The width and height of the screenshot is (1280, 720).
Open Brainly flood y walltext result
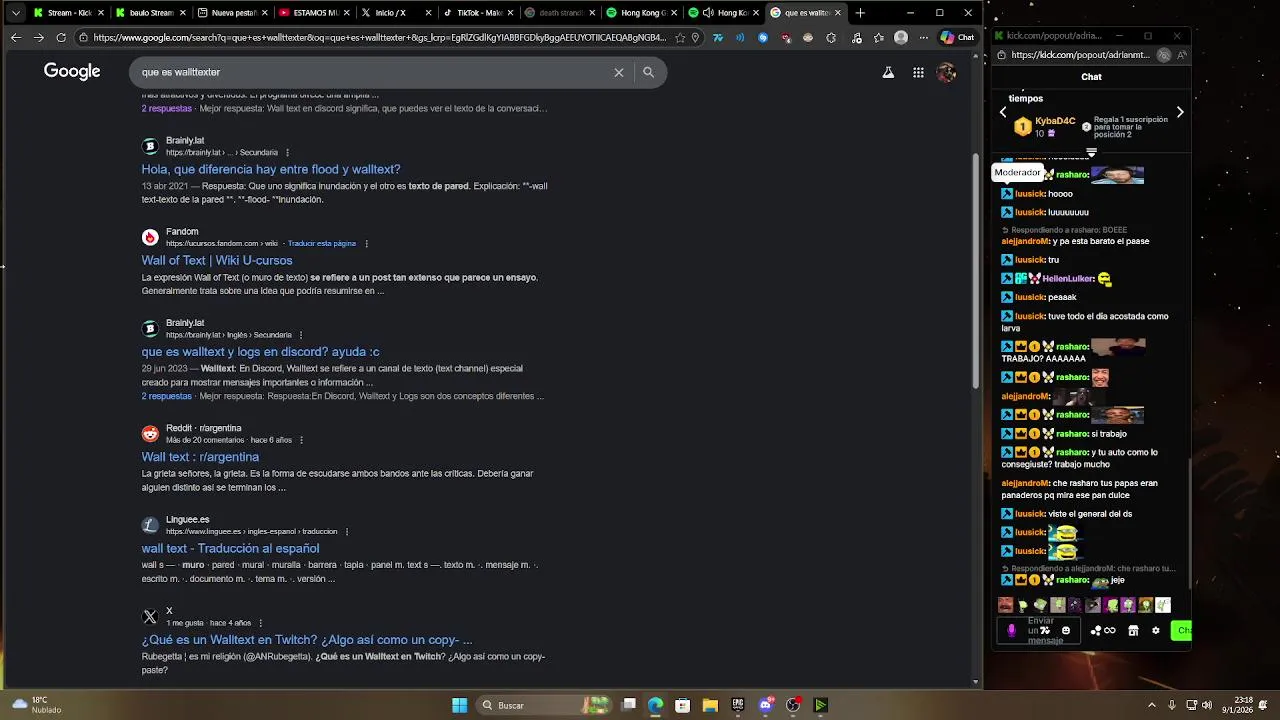271,169
